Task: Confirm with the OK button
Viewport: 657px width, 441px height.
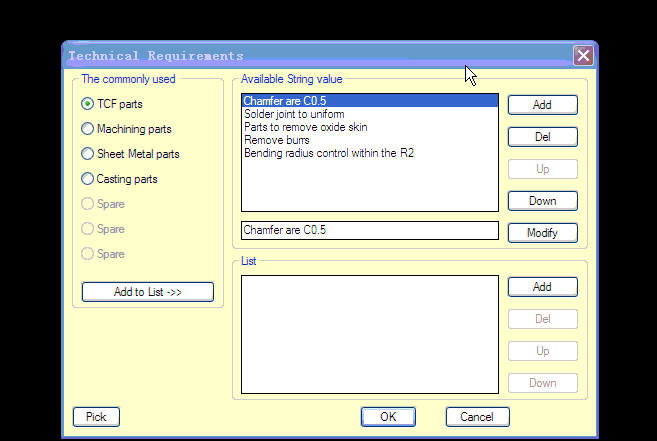Action: [x=388, y=417]
